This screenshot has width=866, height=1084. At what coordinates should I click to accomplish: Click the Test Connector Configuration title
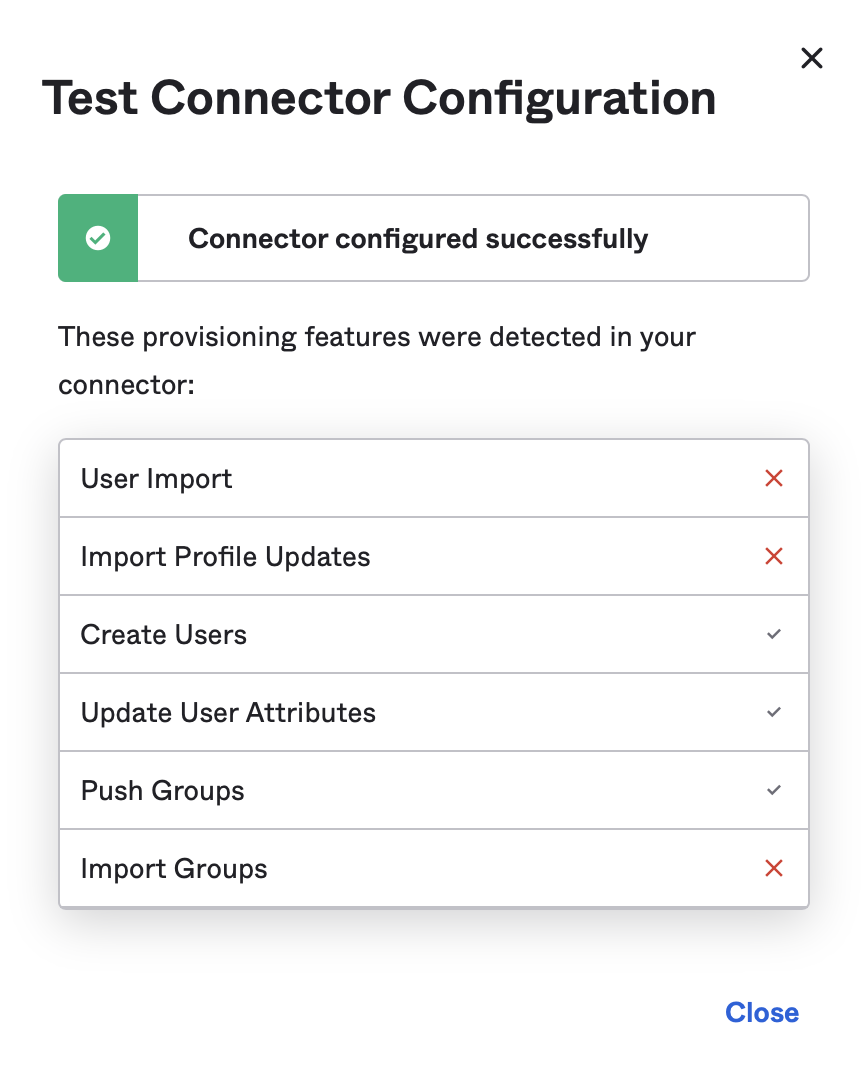[x=379, y=97]
